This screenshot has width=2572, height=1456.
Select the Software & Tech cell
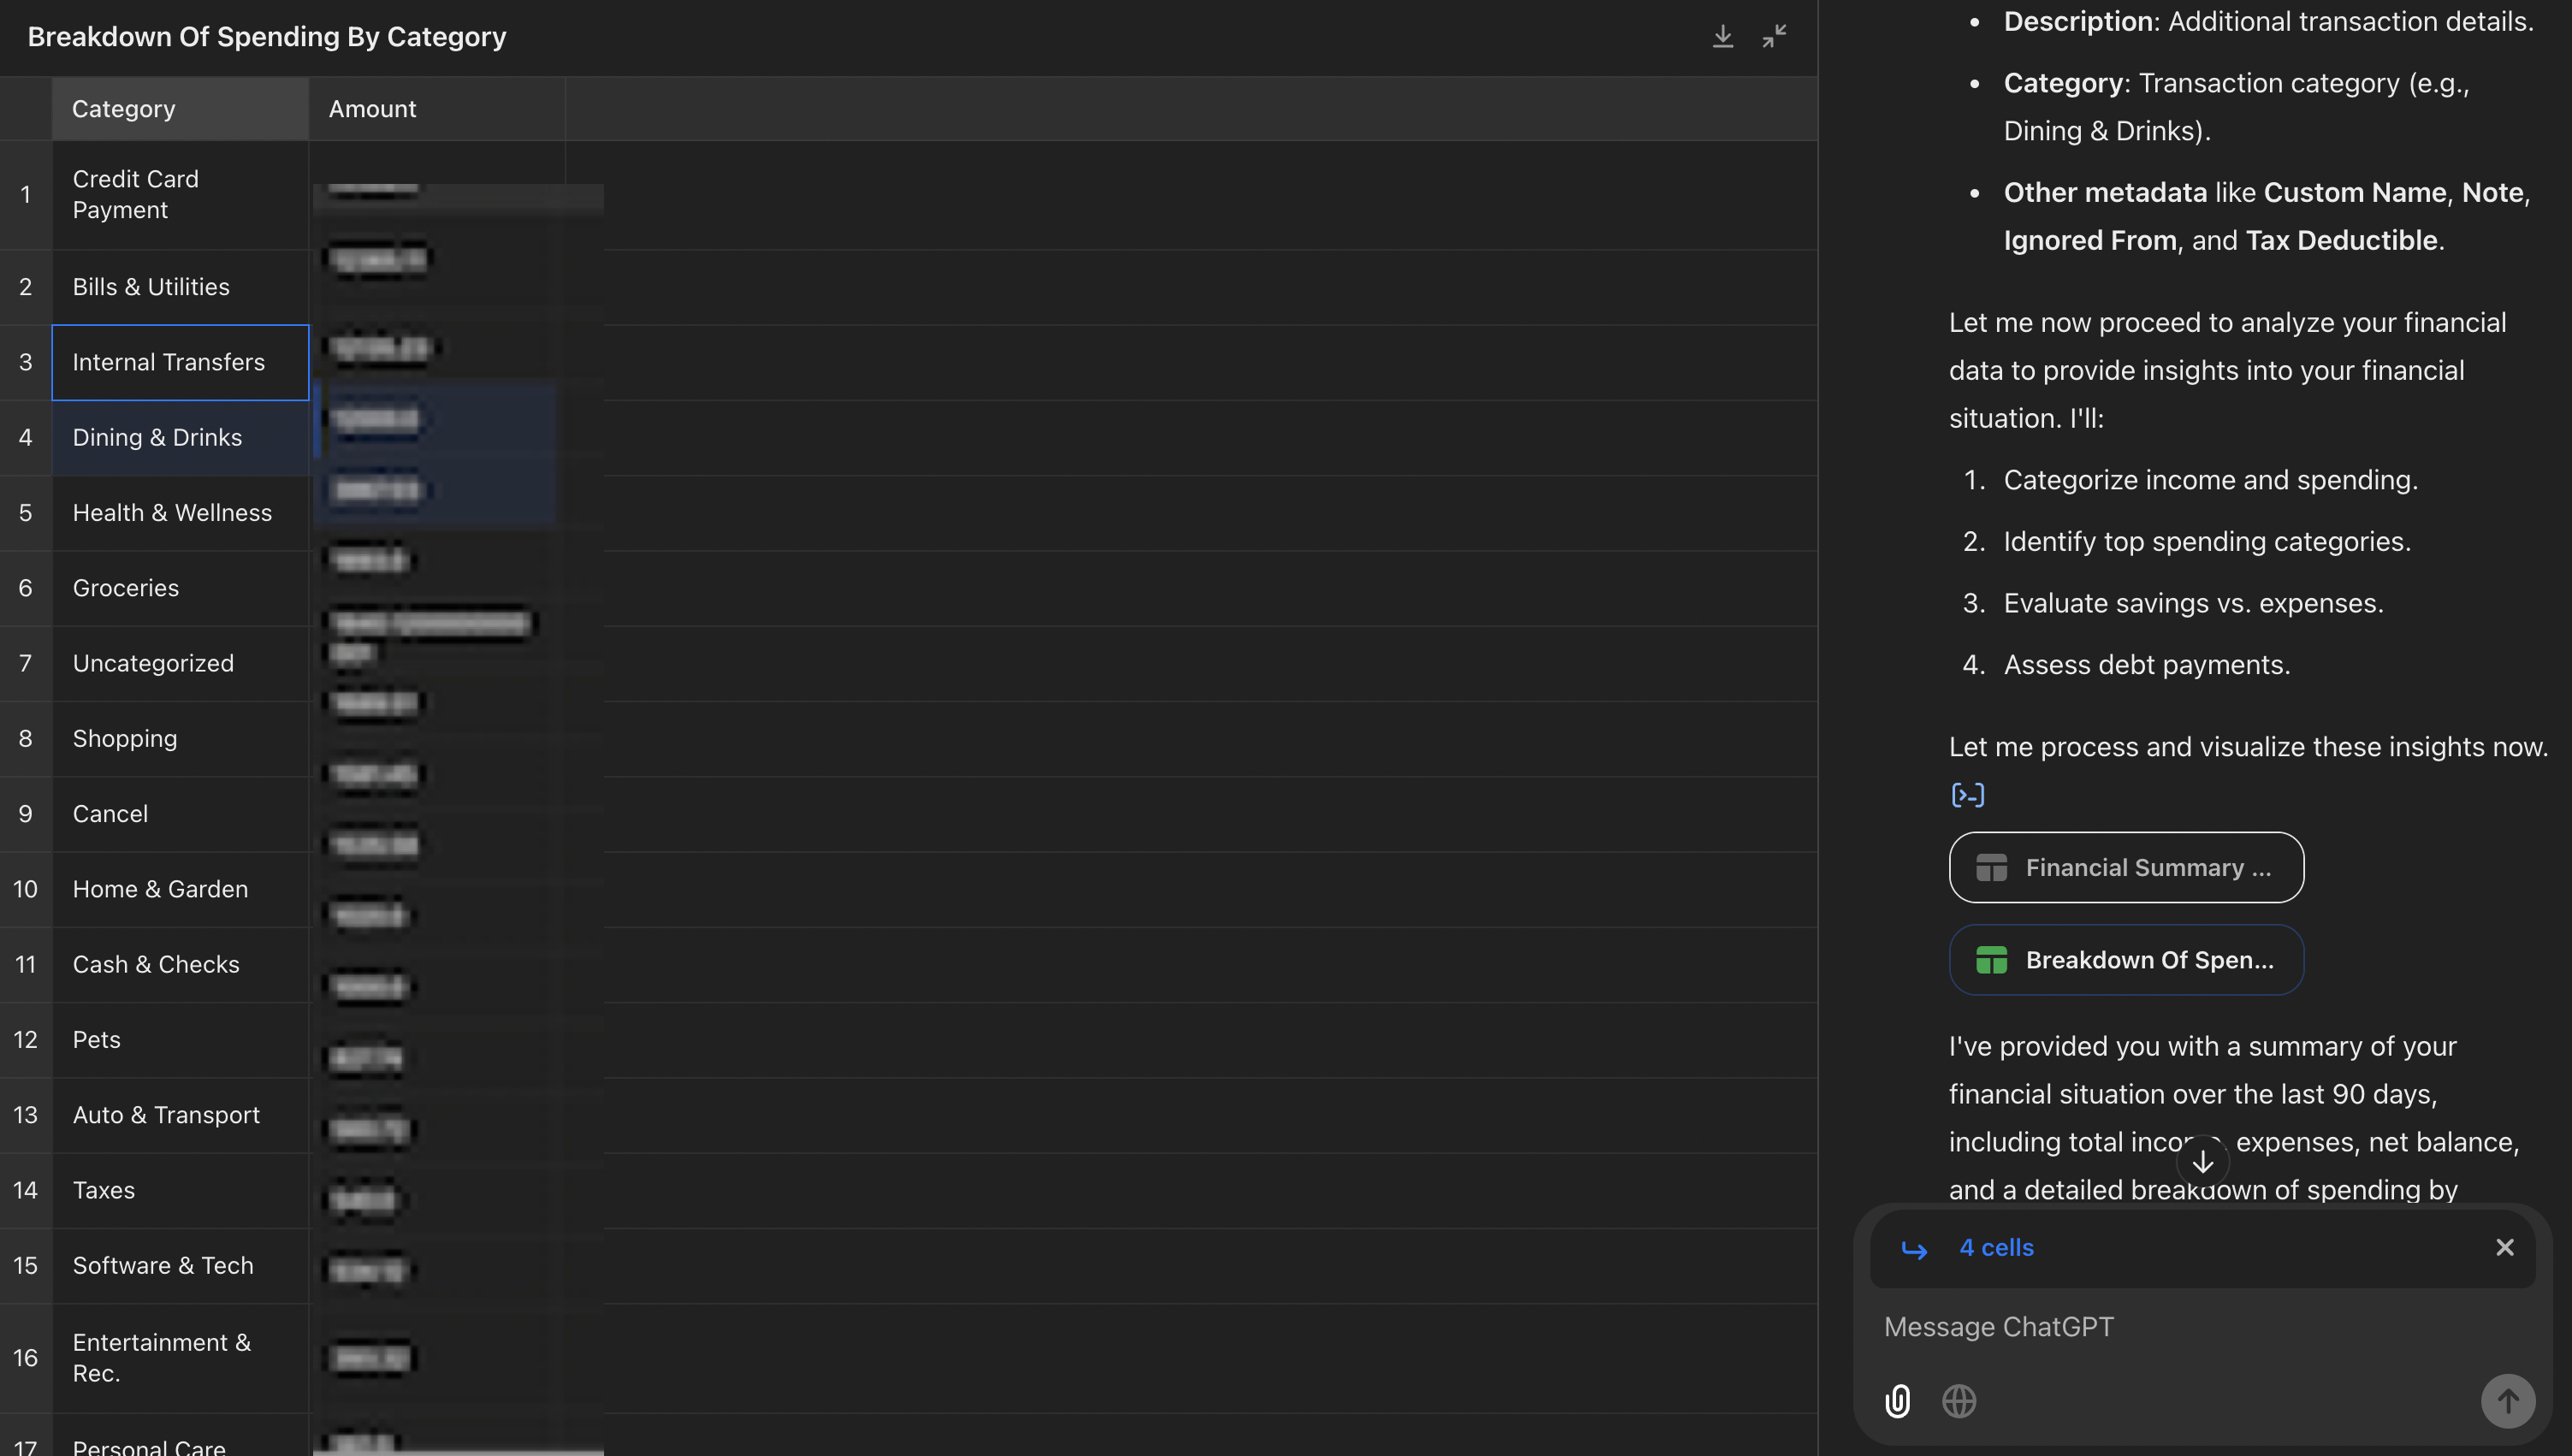[x=180, y=1265]
